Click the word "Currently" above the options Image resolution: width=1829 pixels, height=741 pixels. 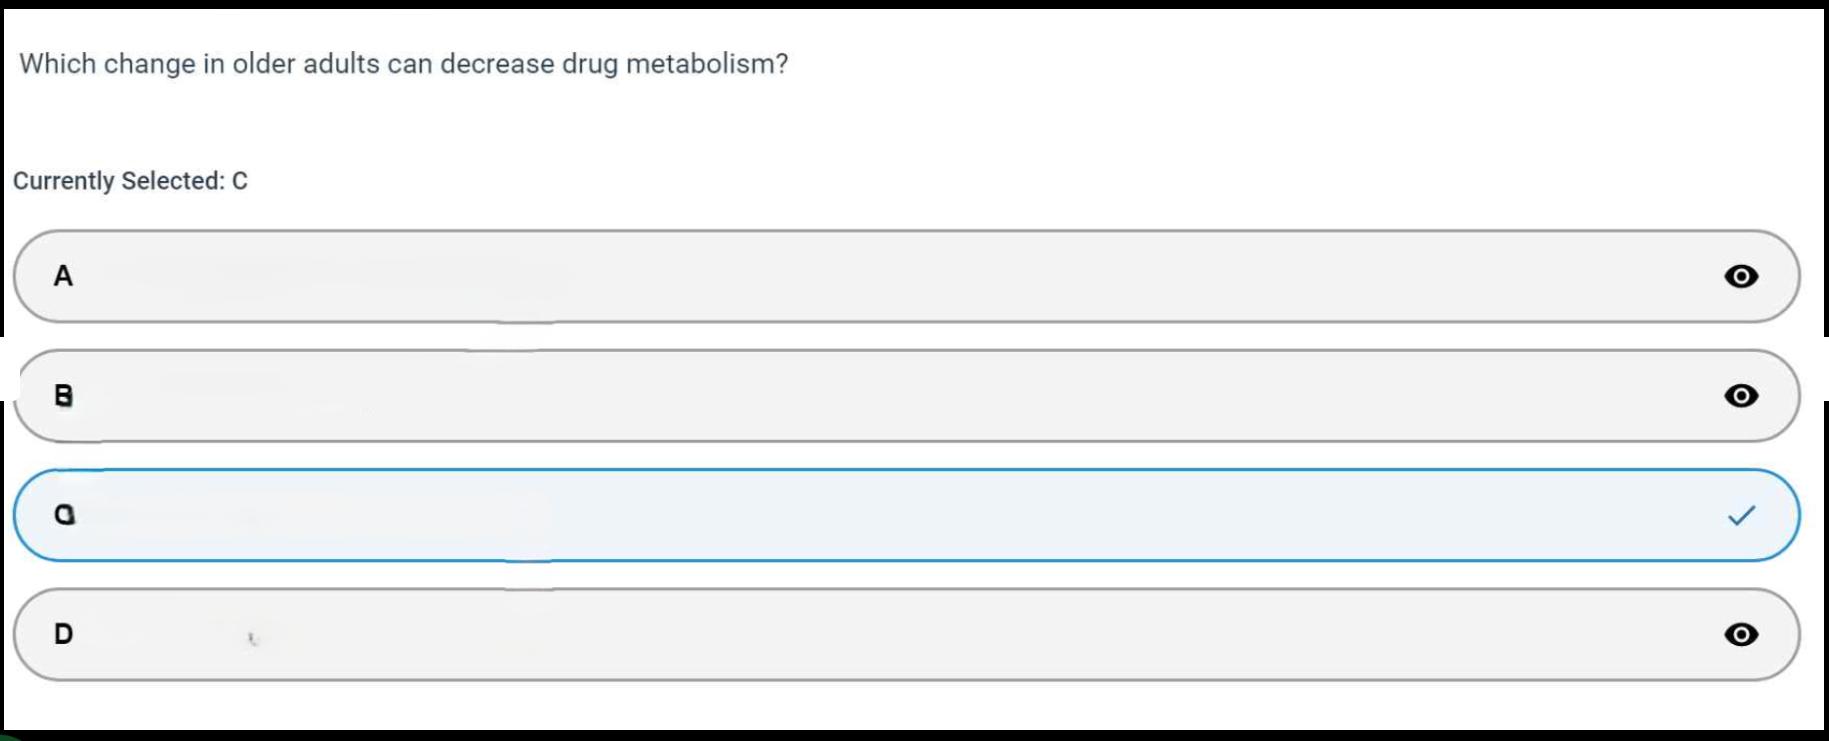pos(63,181)
